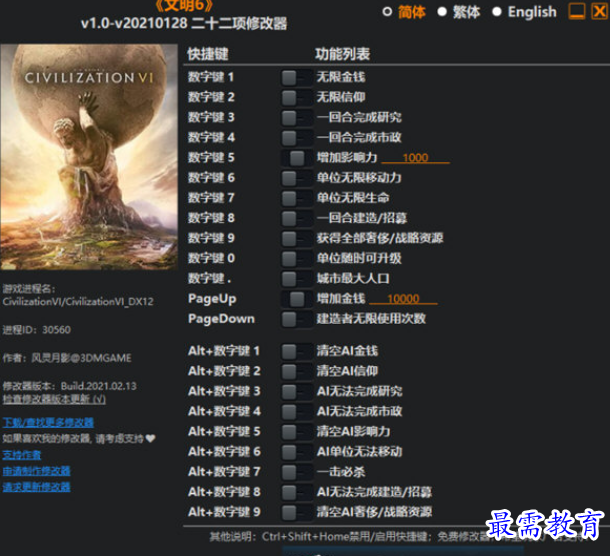The width and height of the screenshot is (610, 556).
Task: Click Alt+数字键 9 hotkey label
Action: (224, 512)
